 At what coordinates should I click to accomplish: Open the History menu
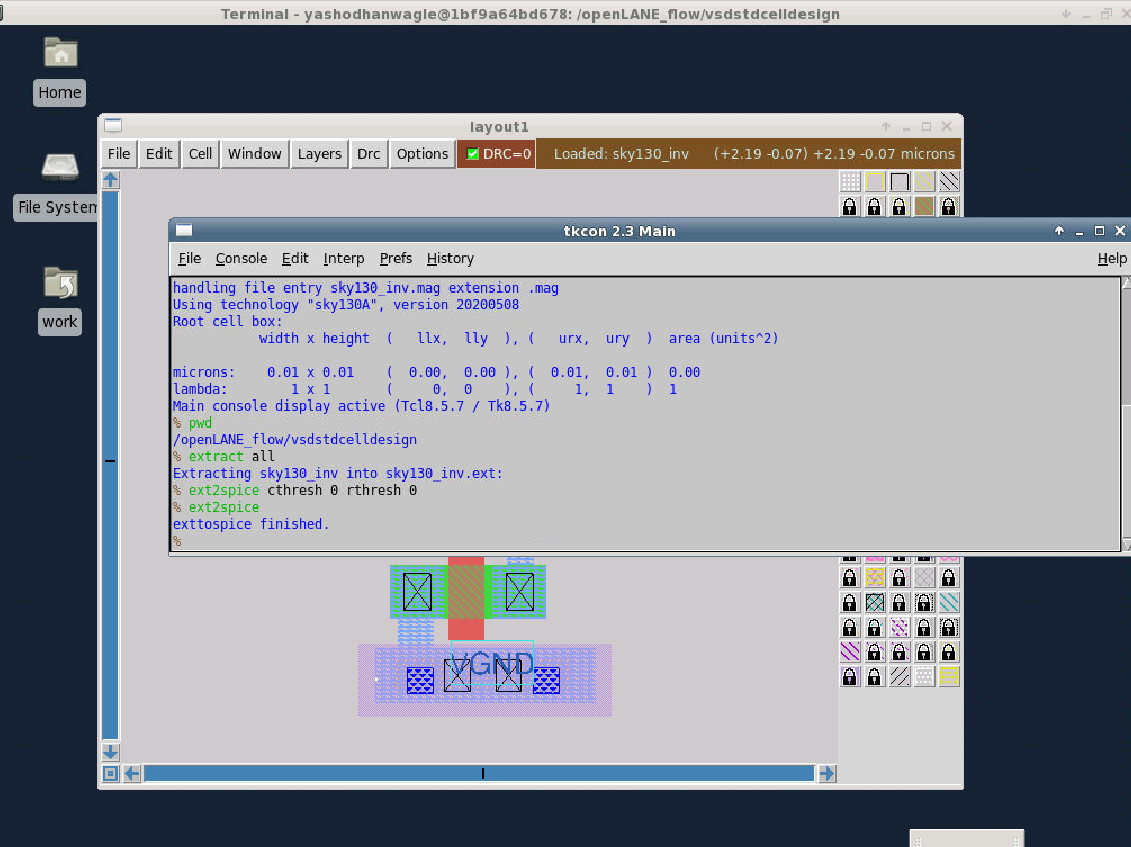[450, 258]
